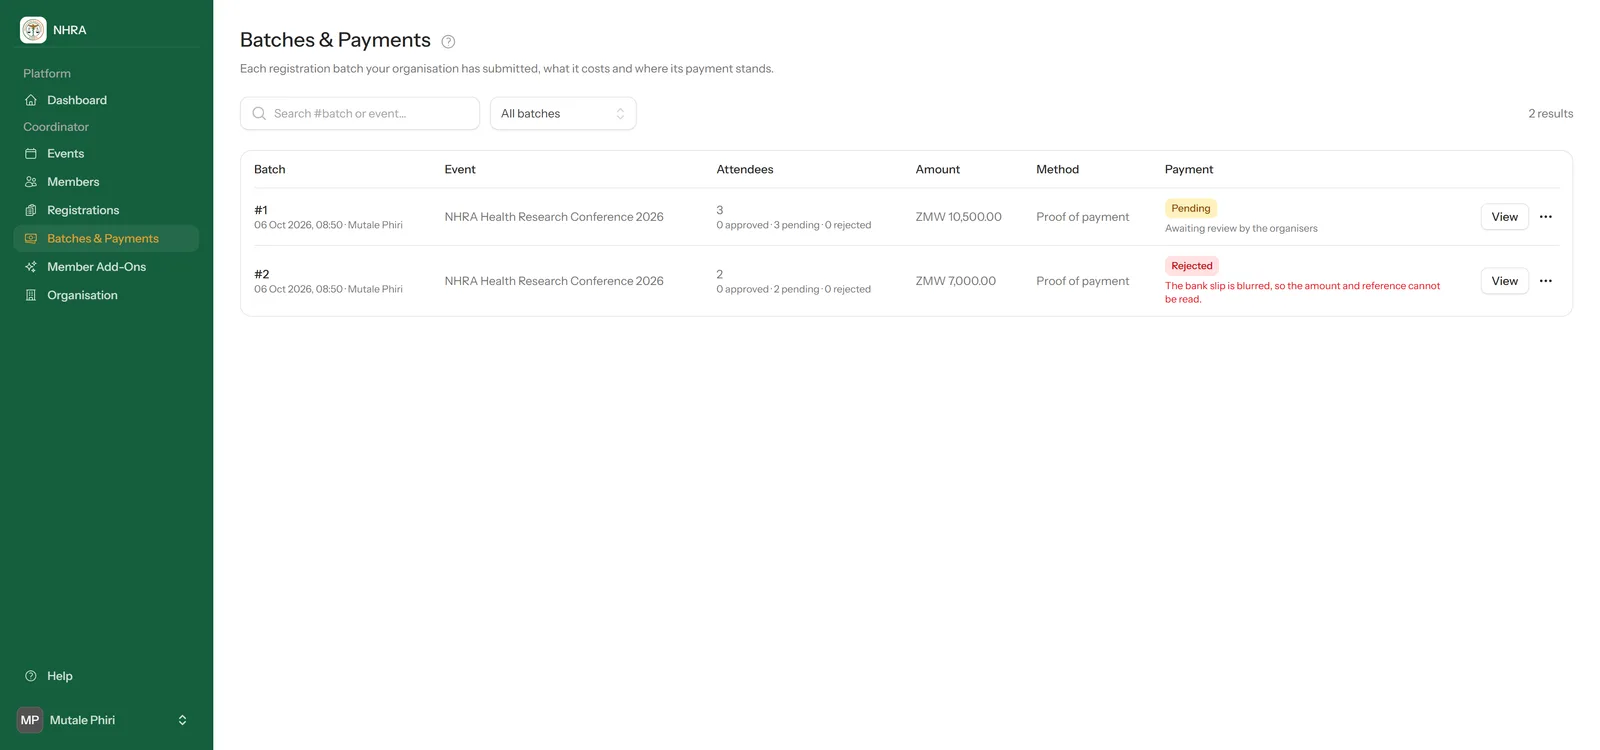Click the Payment column header
Image resolution: width=1600 pixels, height=750 pixels.
[1189, 170]
